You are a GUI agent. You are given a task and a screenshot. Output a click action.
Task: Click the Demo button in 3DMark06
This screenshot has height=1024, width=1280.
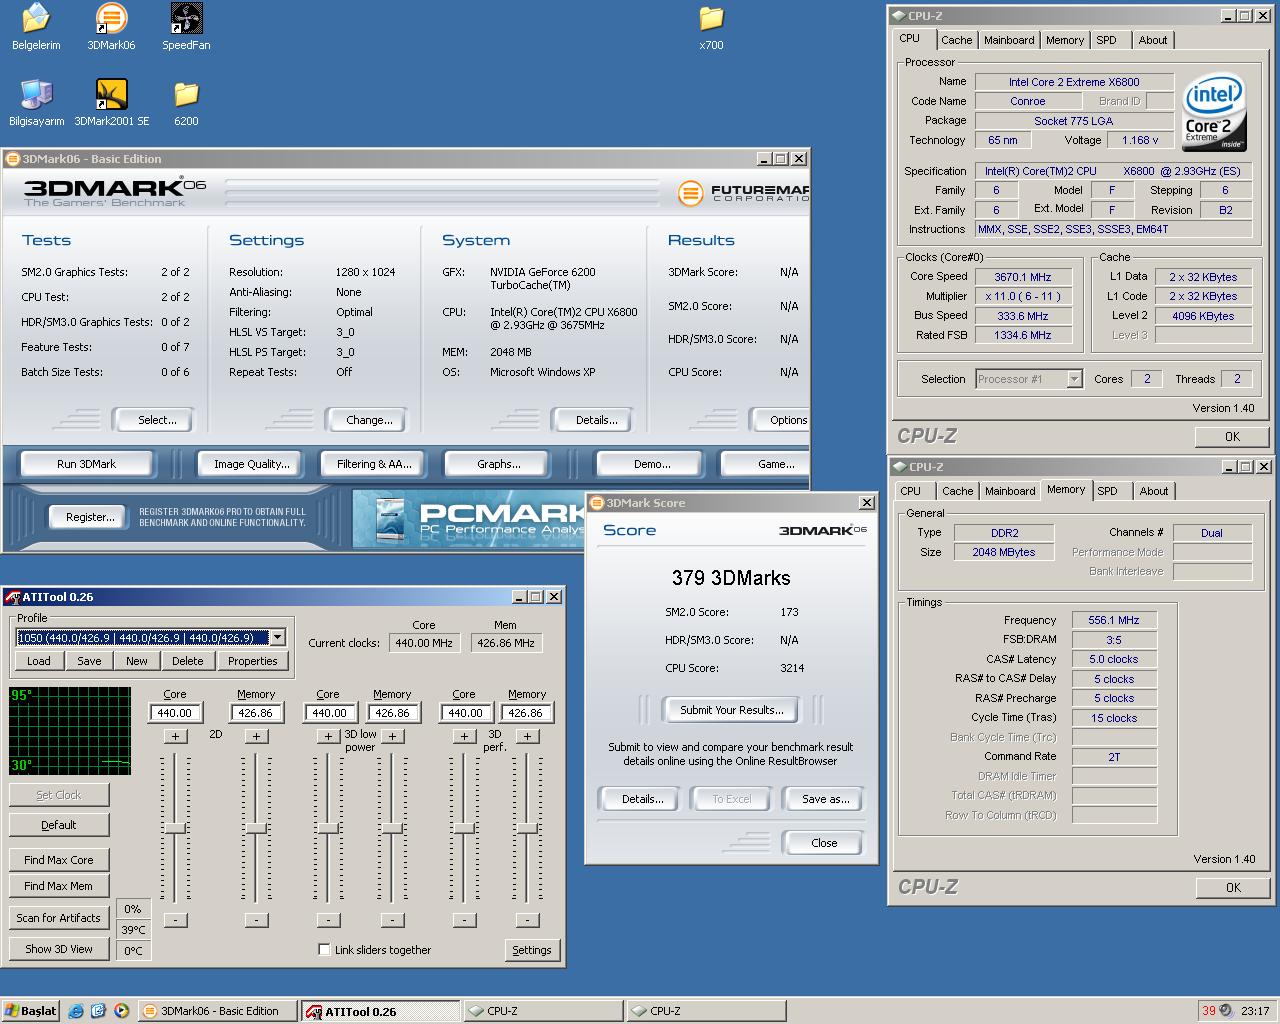pyautogui.click(x=652, y=464)
